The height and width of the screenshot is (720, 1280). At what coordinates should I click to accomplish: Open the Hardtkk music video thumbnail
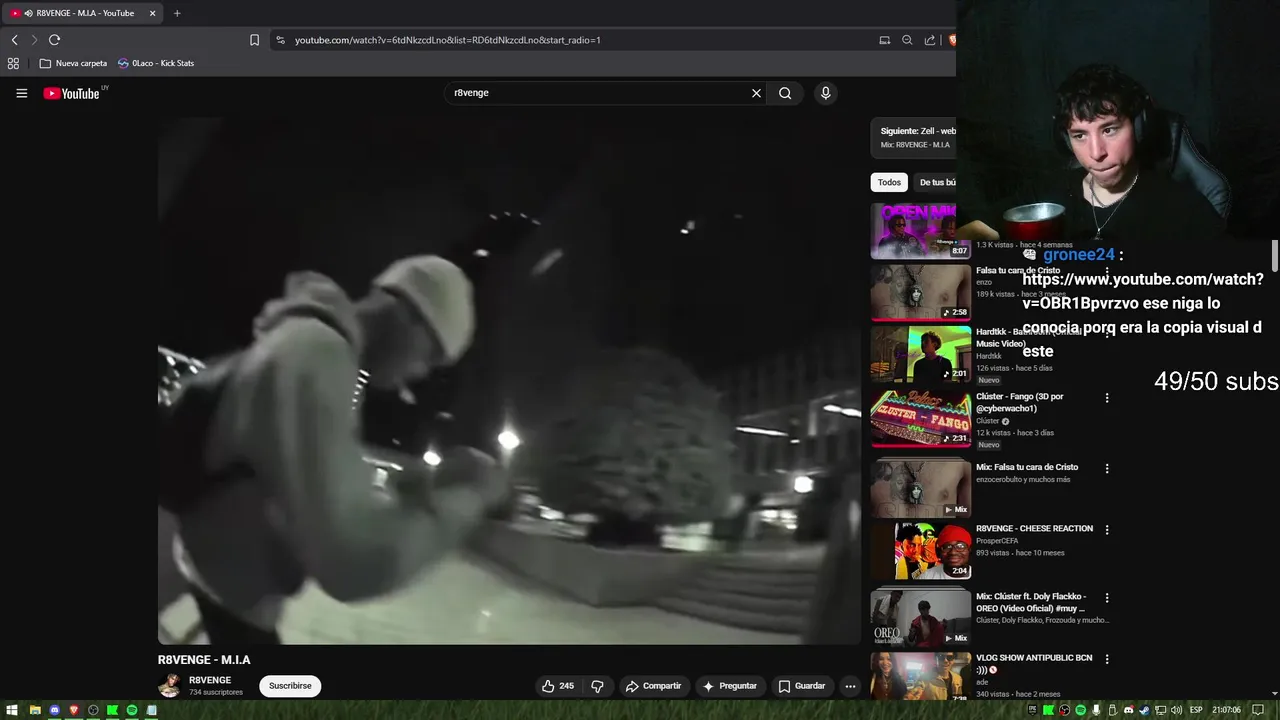coord(920,354)
